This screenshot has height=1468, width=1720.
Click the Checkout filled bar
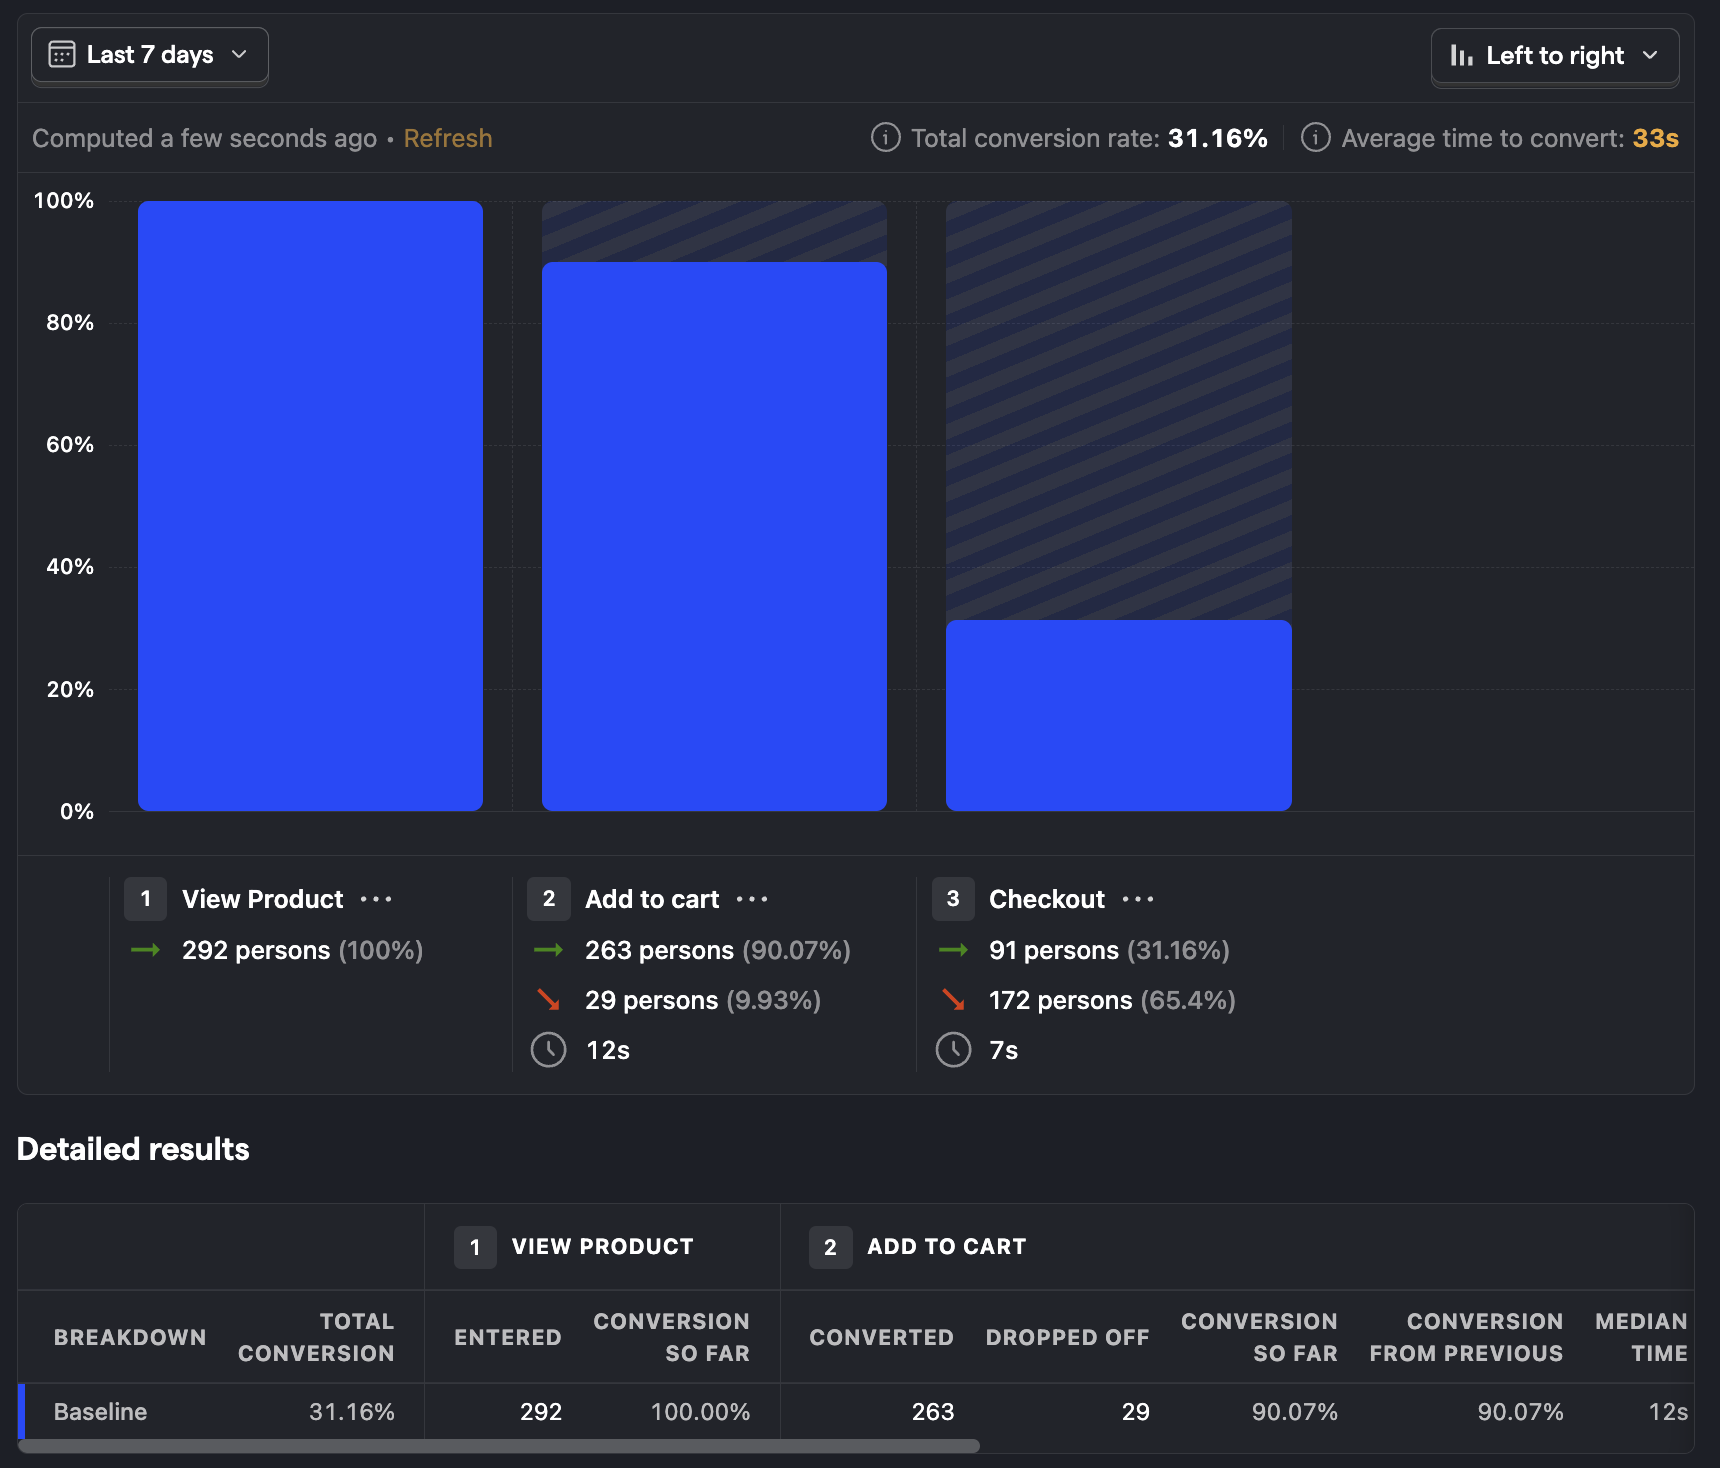[1119, 715]
